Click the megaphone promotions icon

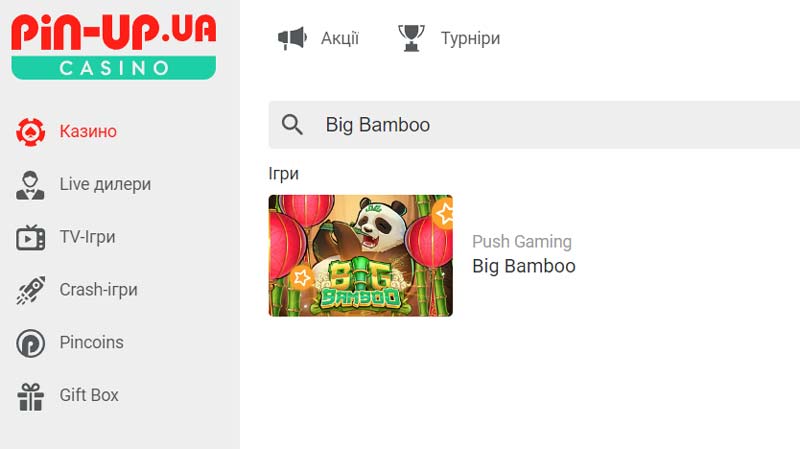(x=292, y=38)
